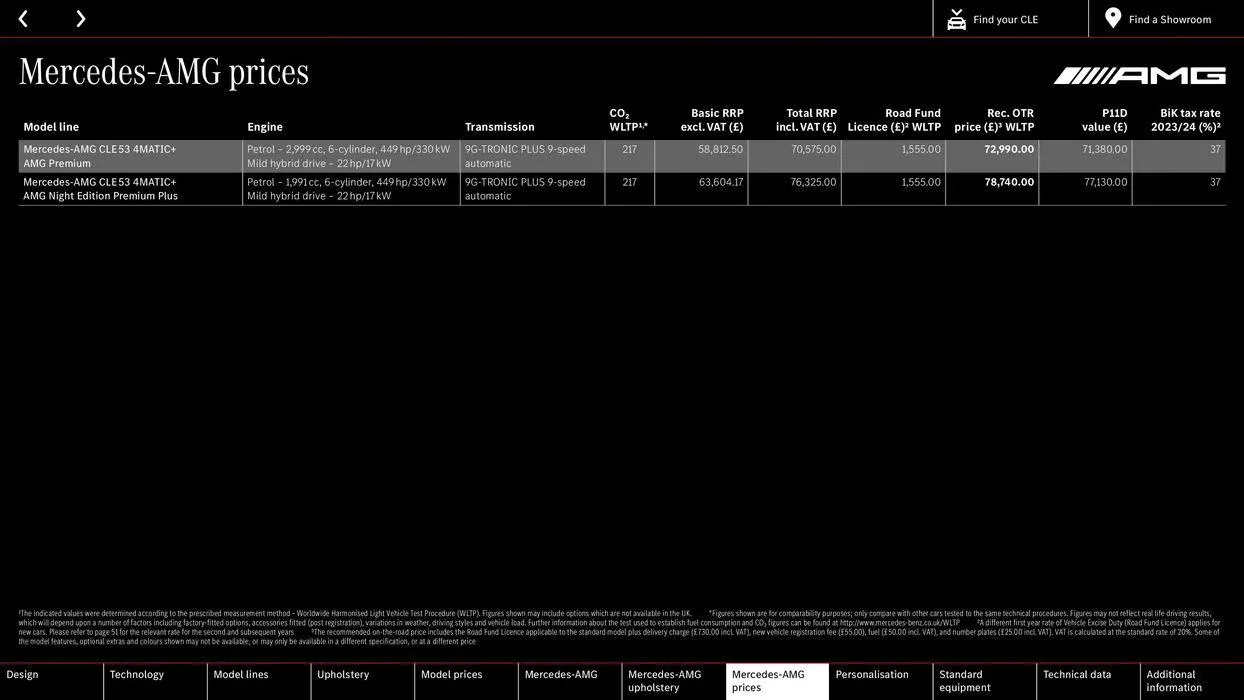Click the AMG logo
The width and height of the screenshot is (1244, 700).
tap(1139, 76)
